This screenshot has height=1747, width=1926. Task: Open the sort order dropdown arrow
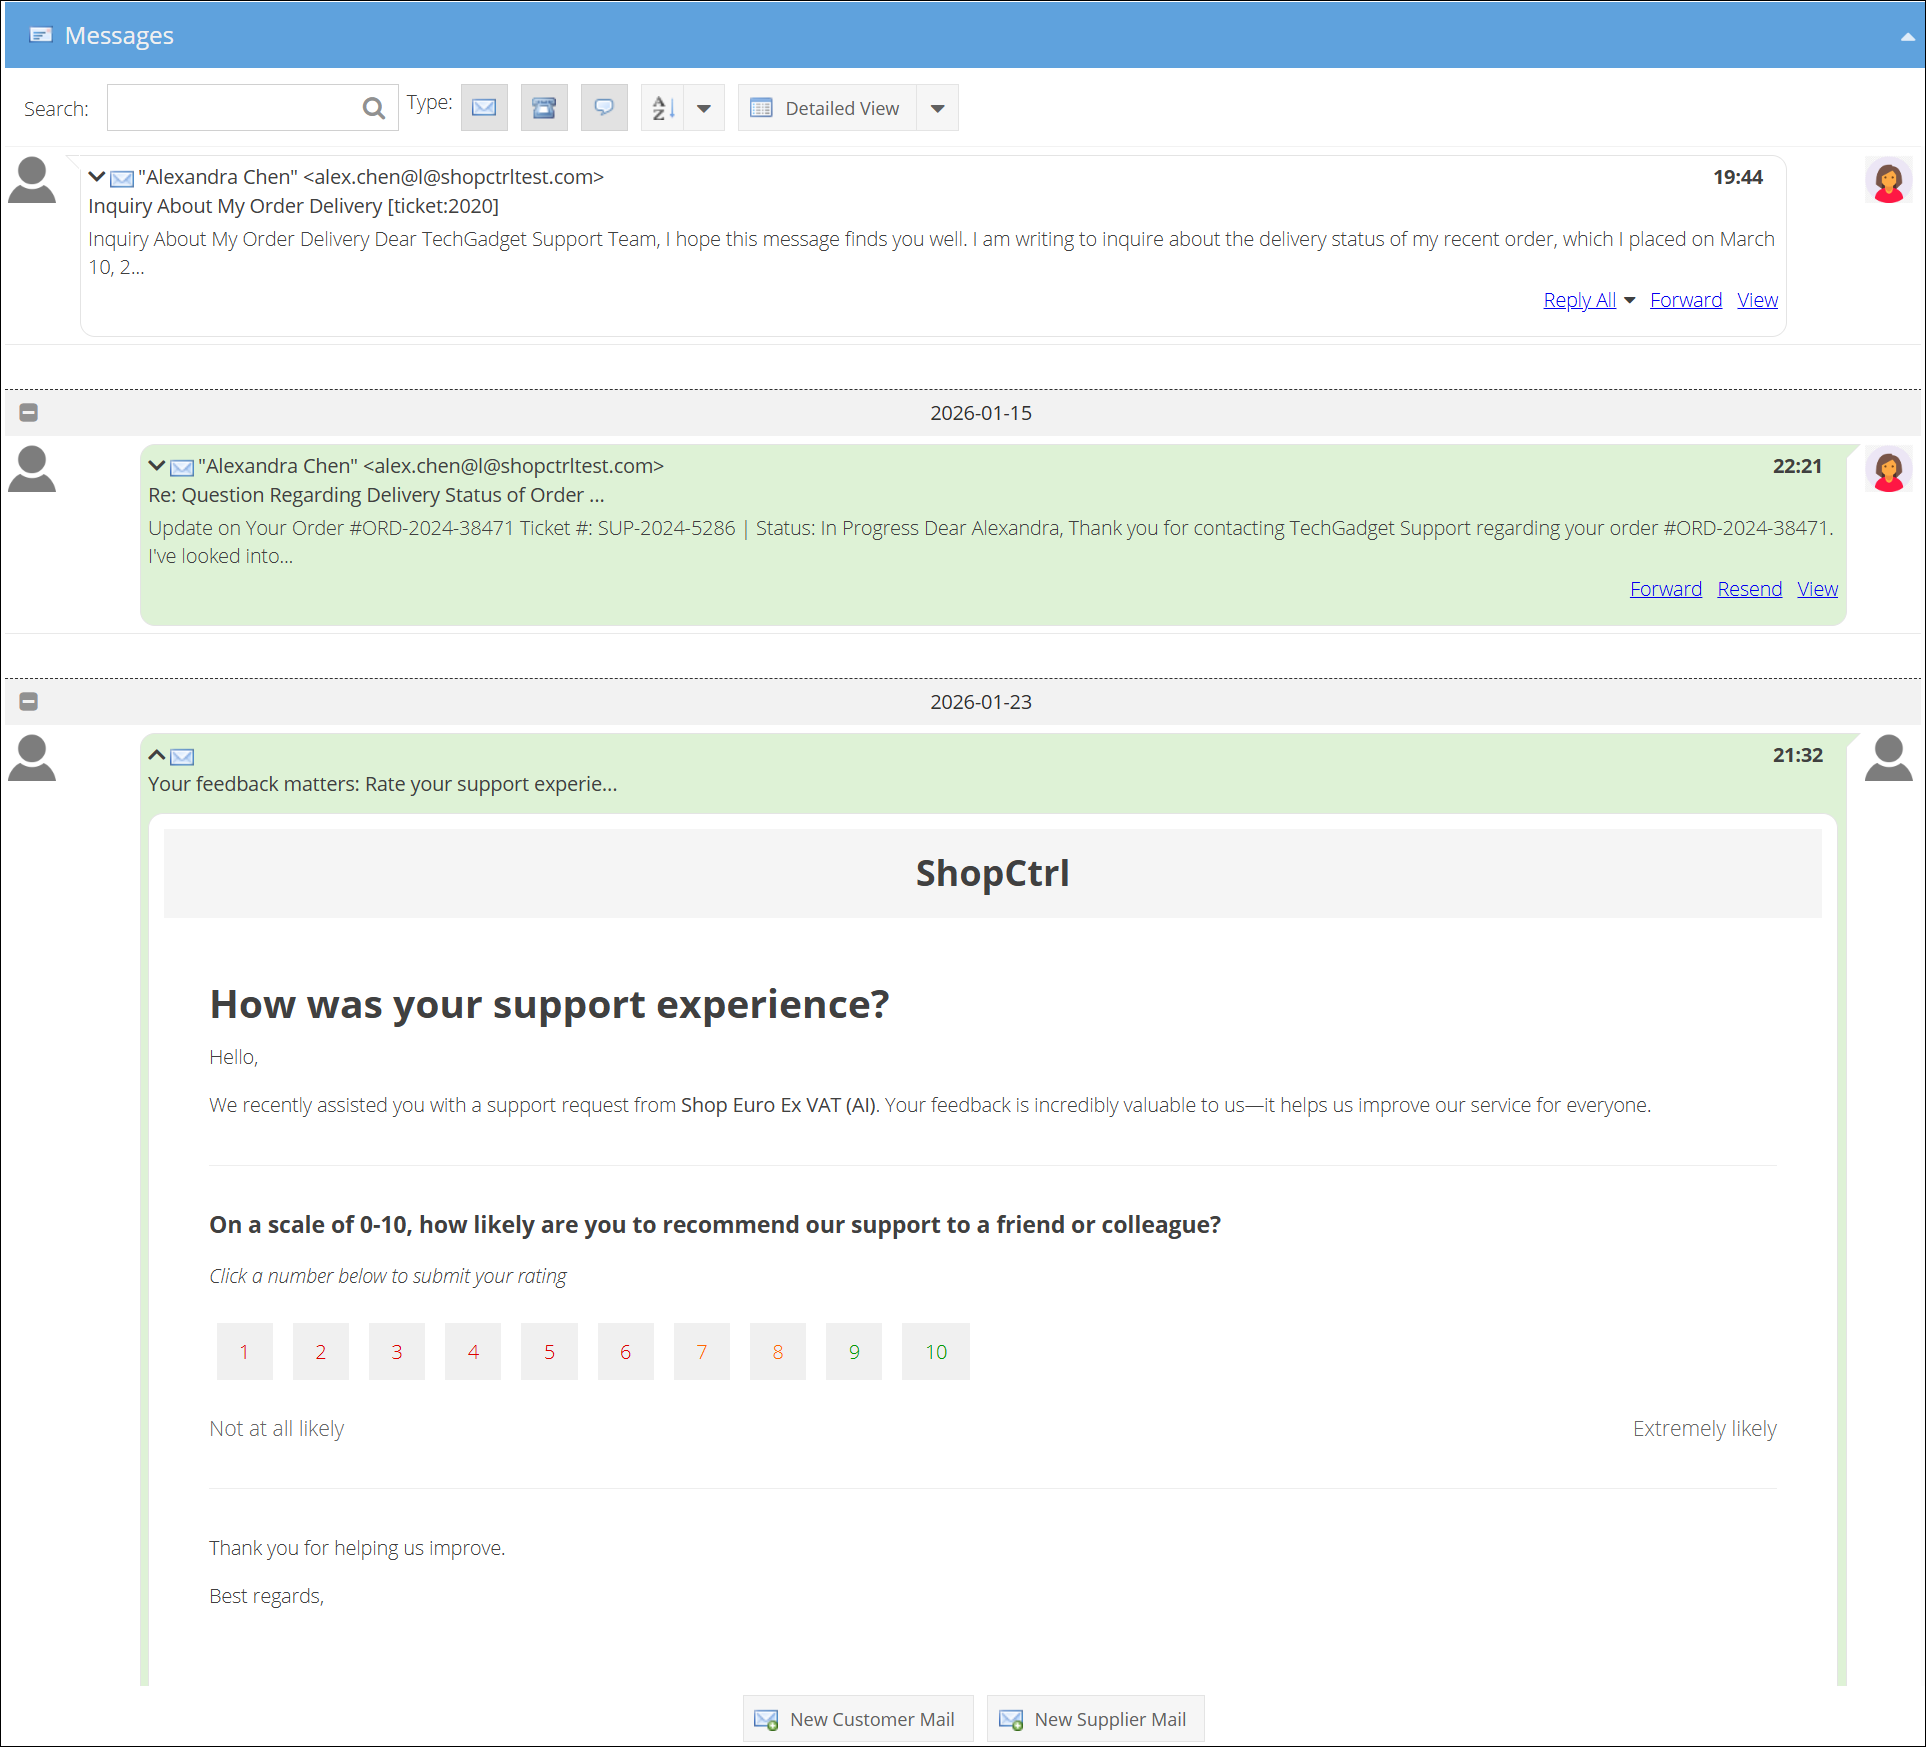pos(704,108)
